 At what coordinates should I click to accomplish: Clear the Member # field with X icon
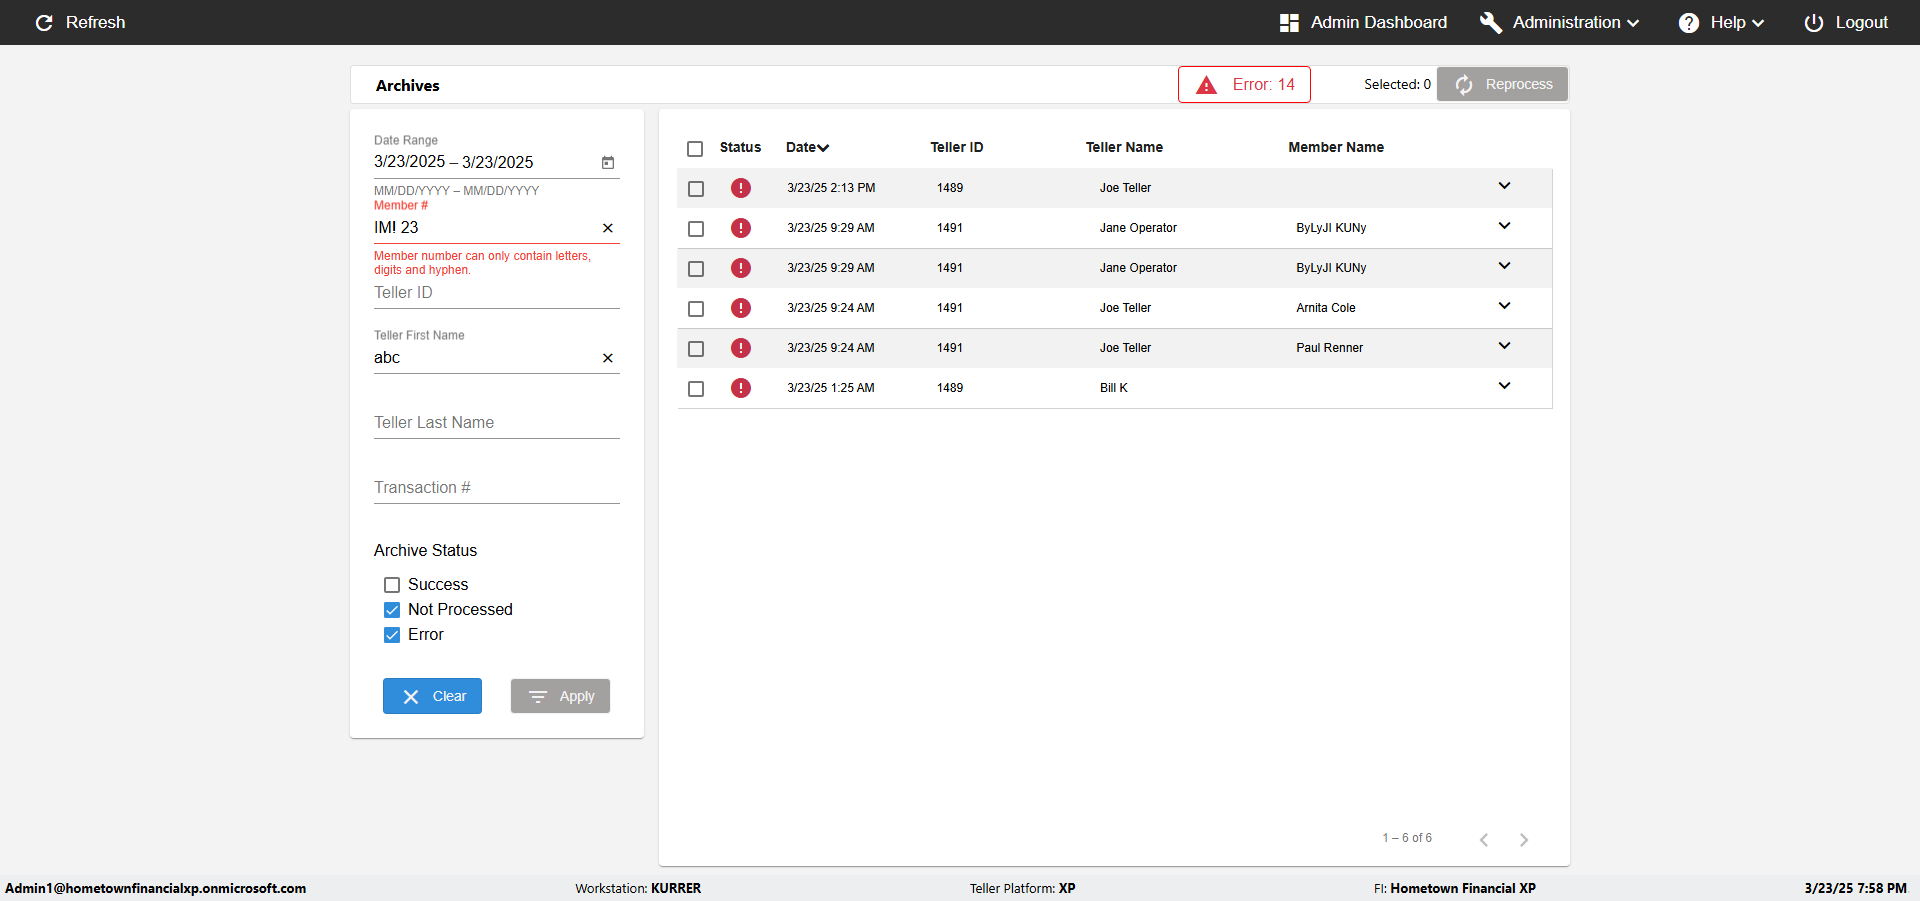[607, 228]
